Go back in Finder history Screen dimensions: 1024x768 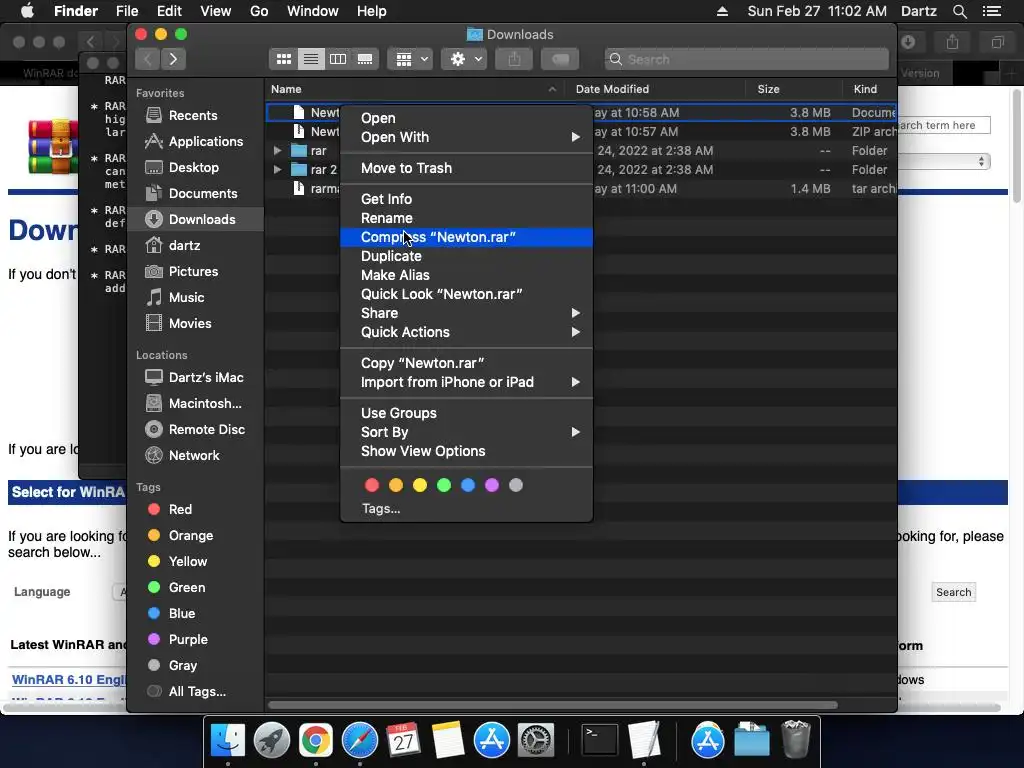pyautogui.click(x=148, y=59)
